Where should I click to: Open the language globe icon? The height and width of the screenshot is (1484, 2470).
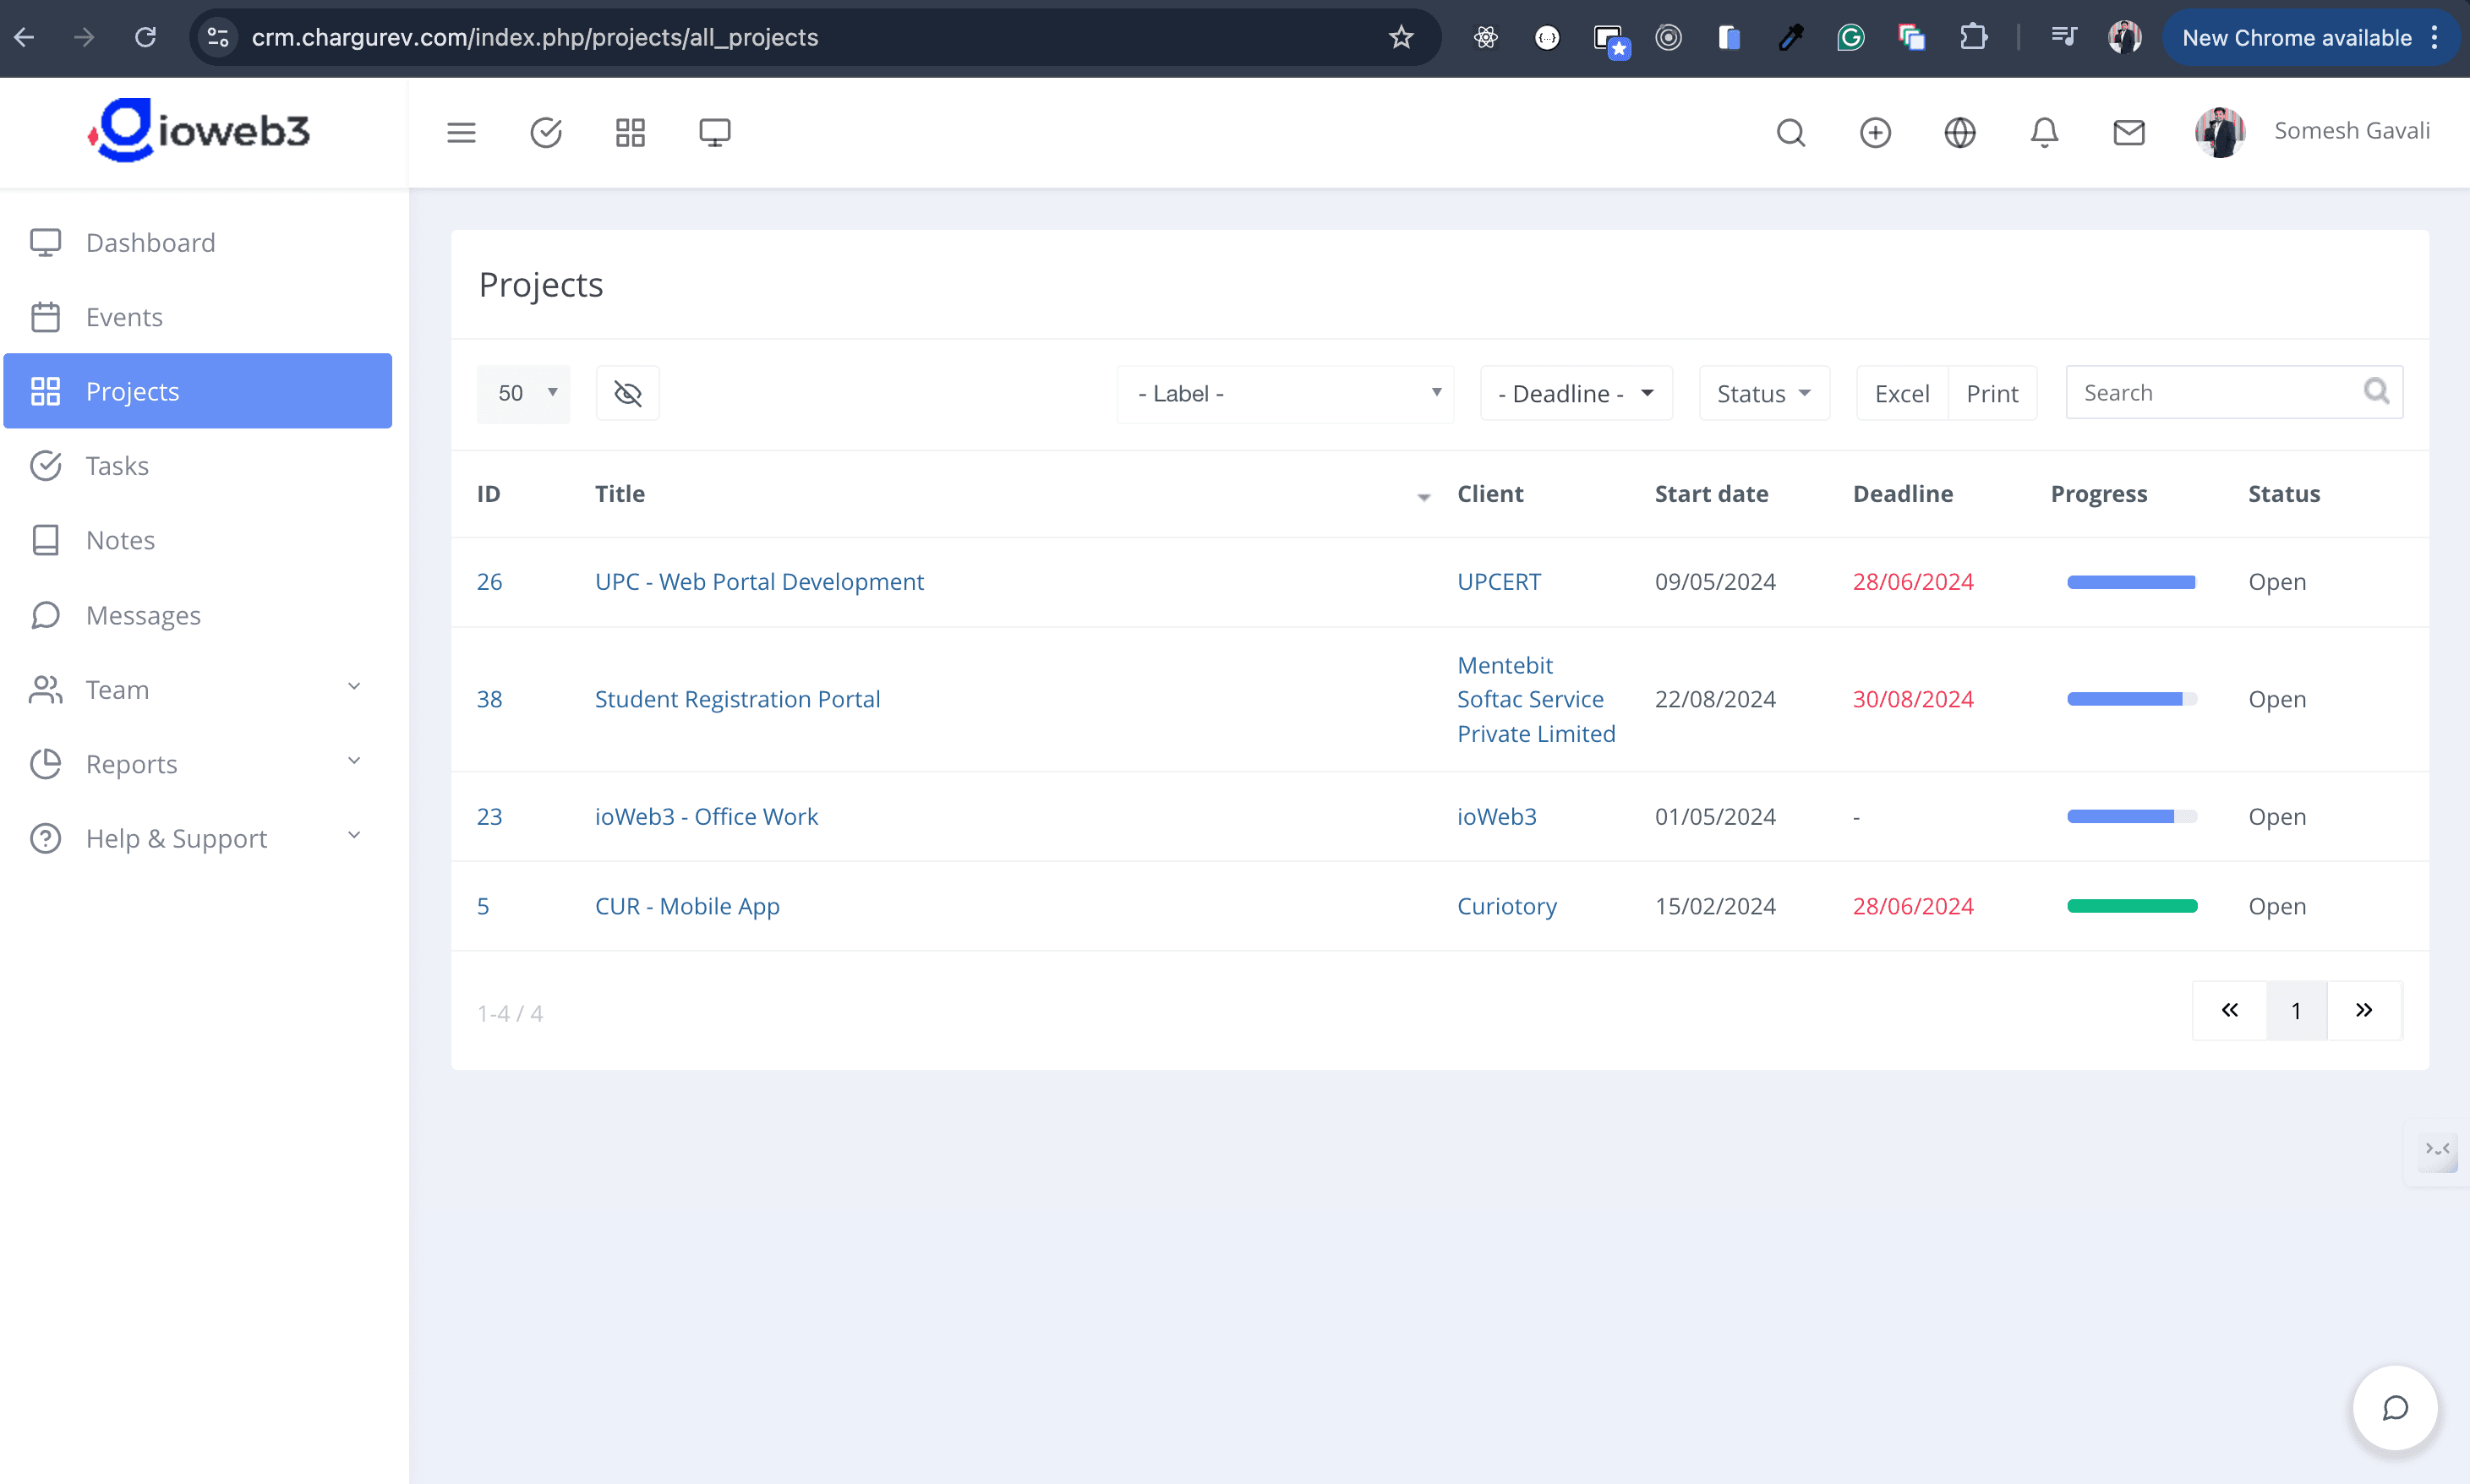[1959, 132]
